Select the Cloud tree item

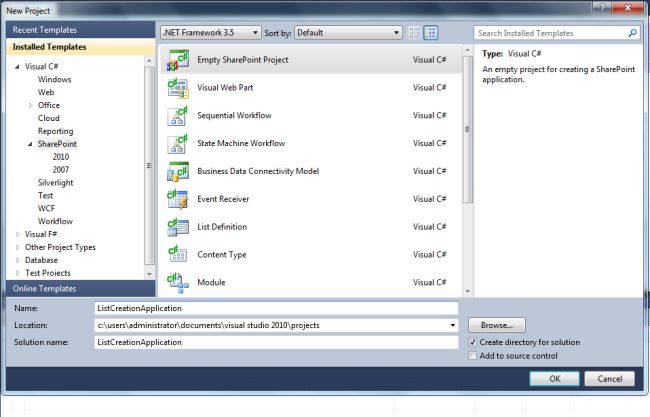[x=49, y=118]
